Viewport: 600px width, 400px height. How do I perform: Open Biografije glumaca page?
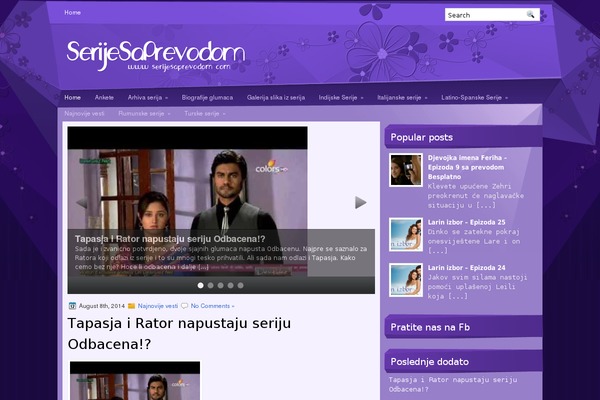coord(207,98)
